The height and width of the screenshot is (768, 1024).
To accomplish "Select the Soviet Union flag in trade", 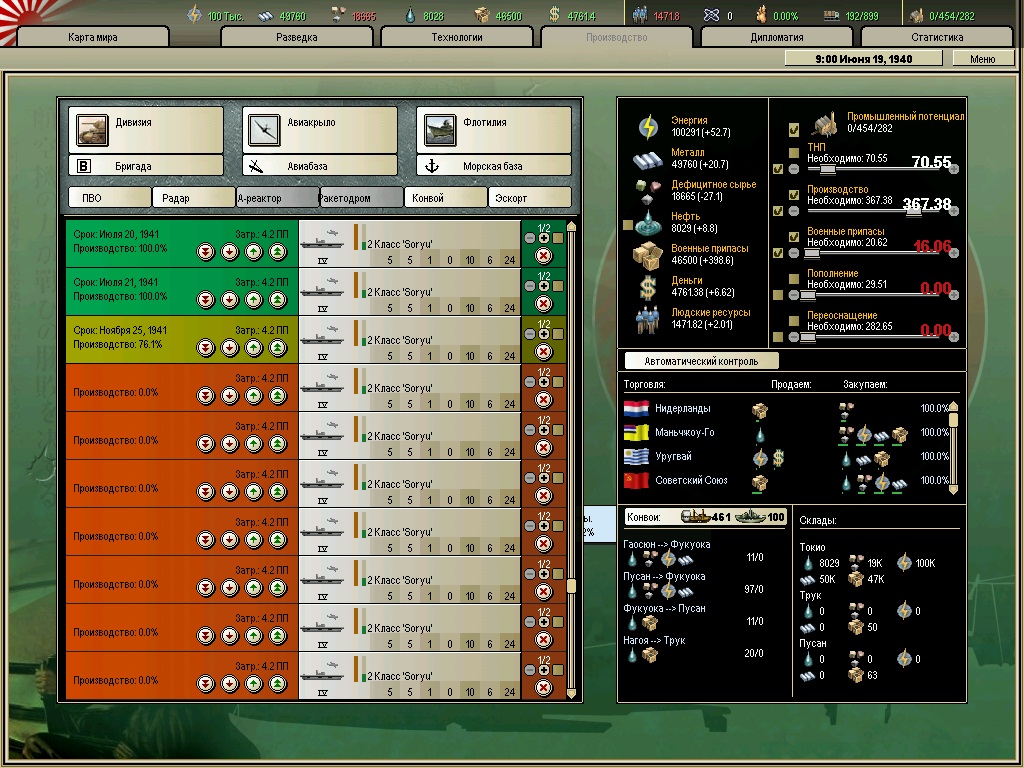I will (x=636, y=481).
